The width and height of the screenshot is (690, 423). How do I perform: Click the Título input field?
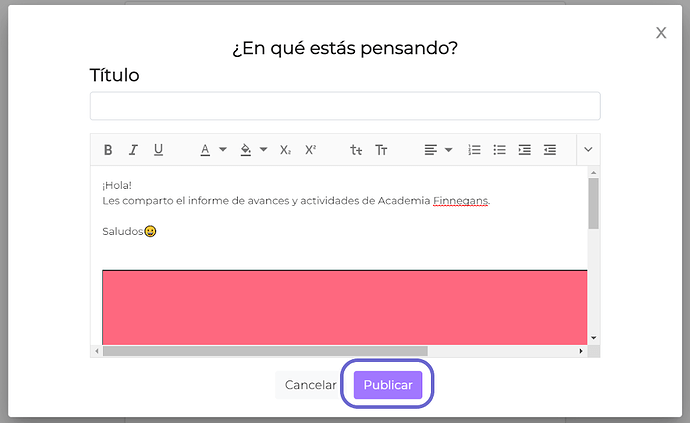345,106
